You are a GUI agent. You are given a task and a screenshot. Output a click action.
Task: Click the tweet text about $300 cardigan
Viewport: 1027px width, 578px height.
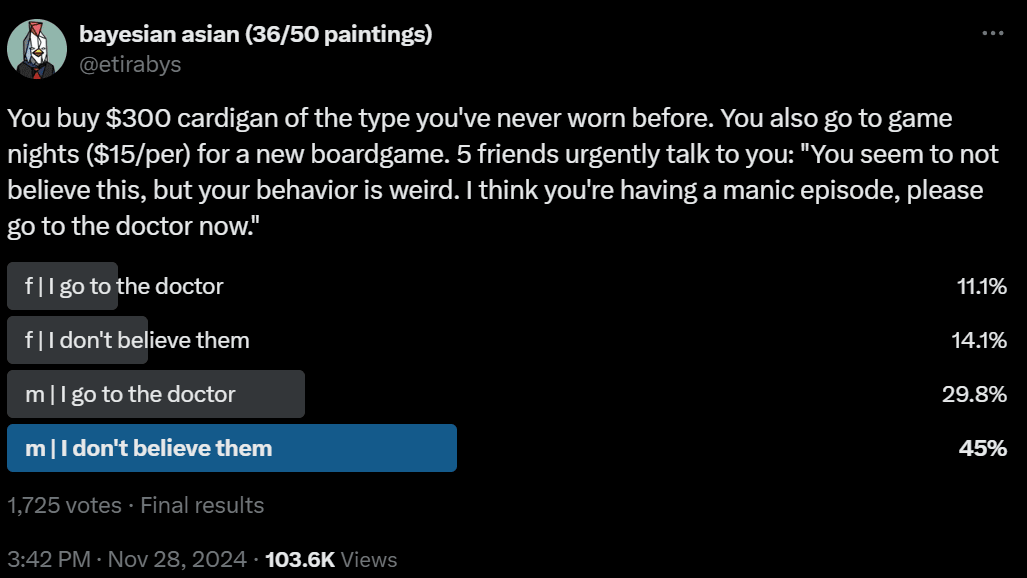pyautogui.click(x=503, y=172)
